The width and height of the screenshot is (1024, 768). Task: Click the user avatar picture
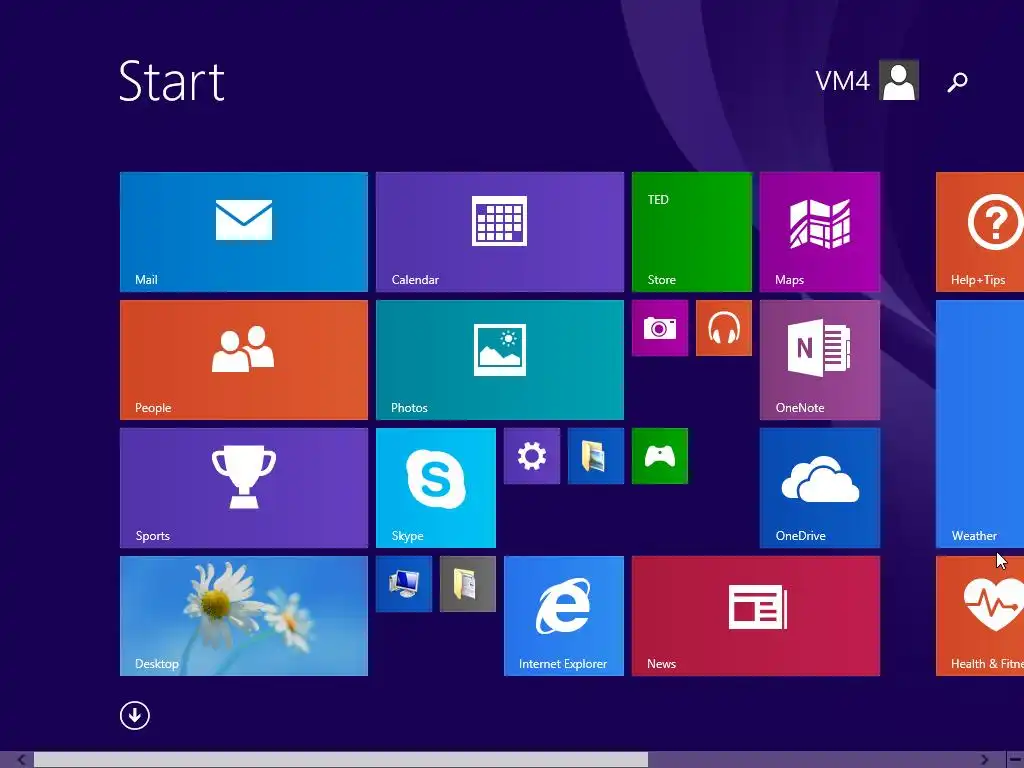coord(899,80)
